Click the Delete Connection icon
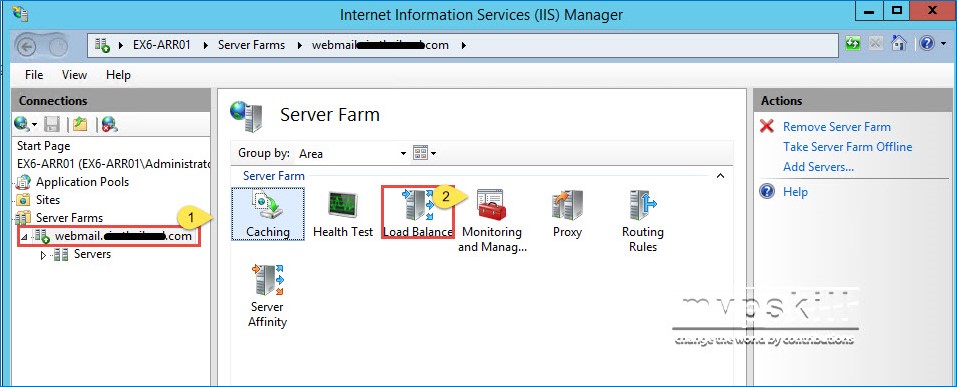This screenshot has width=957, height=387. click(109, 125)
